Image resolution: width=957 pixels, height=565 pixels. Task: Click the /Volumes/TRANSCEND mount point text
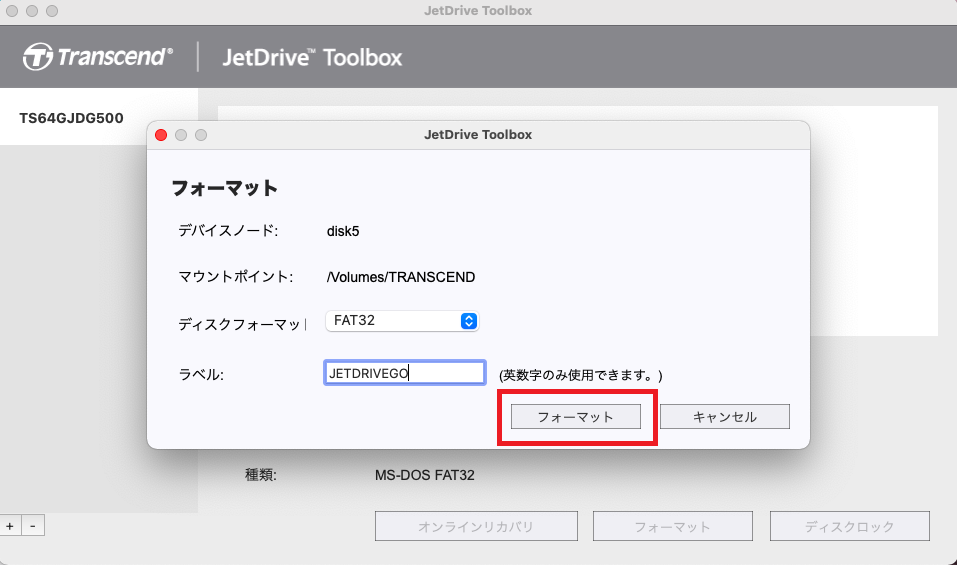(x=401, y=277)
